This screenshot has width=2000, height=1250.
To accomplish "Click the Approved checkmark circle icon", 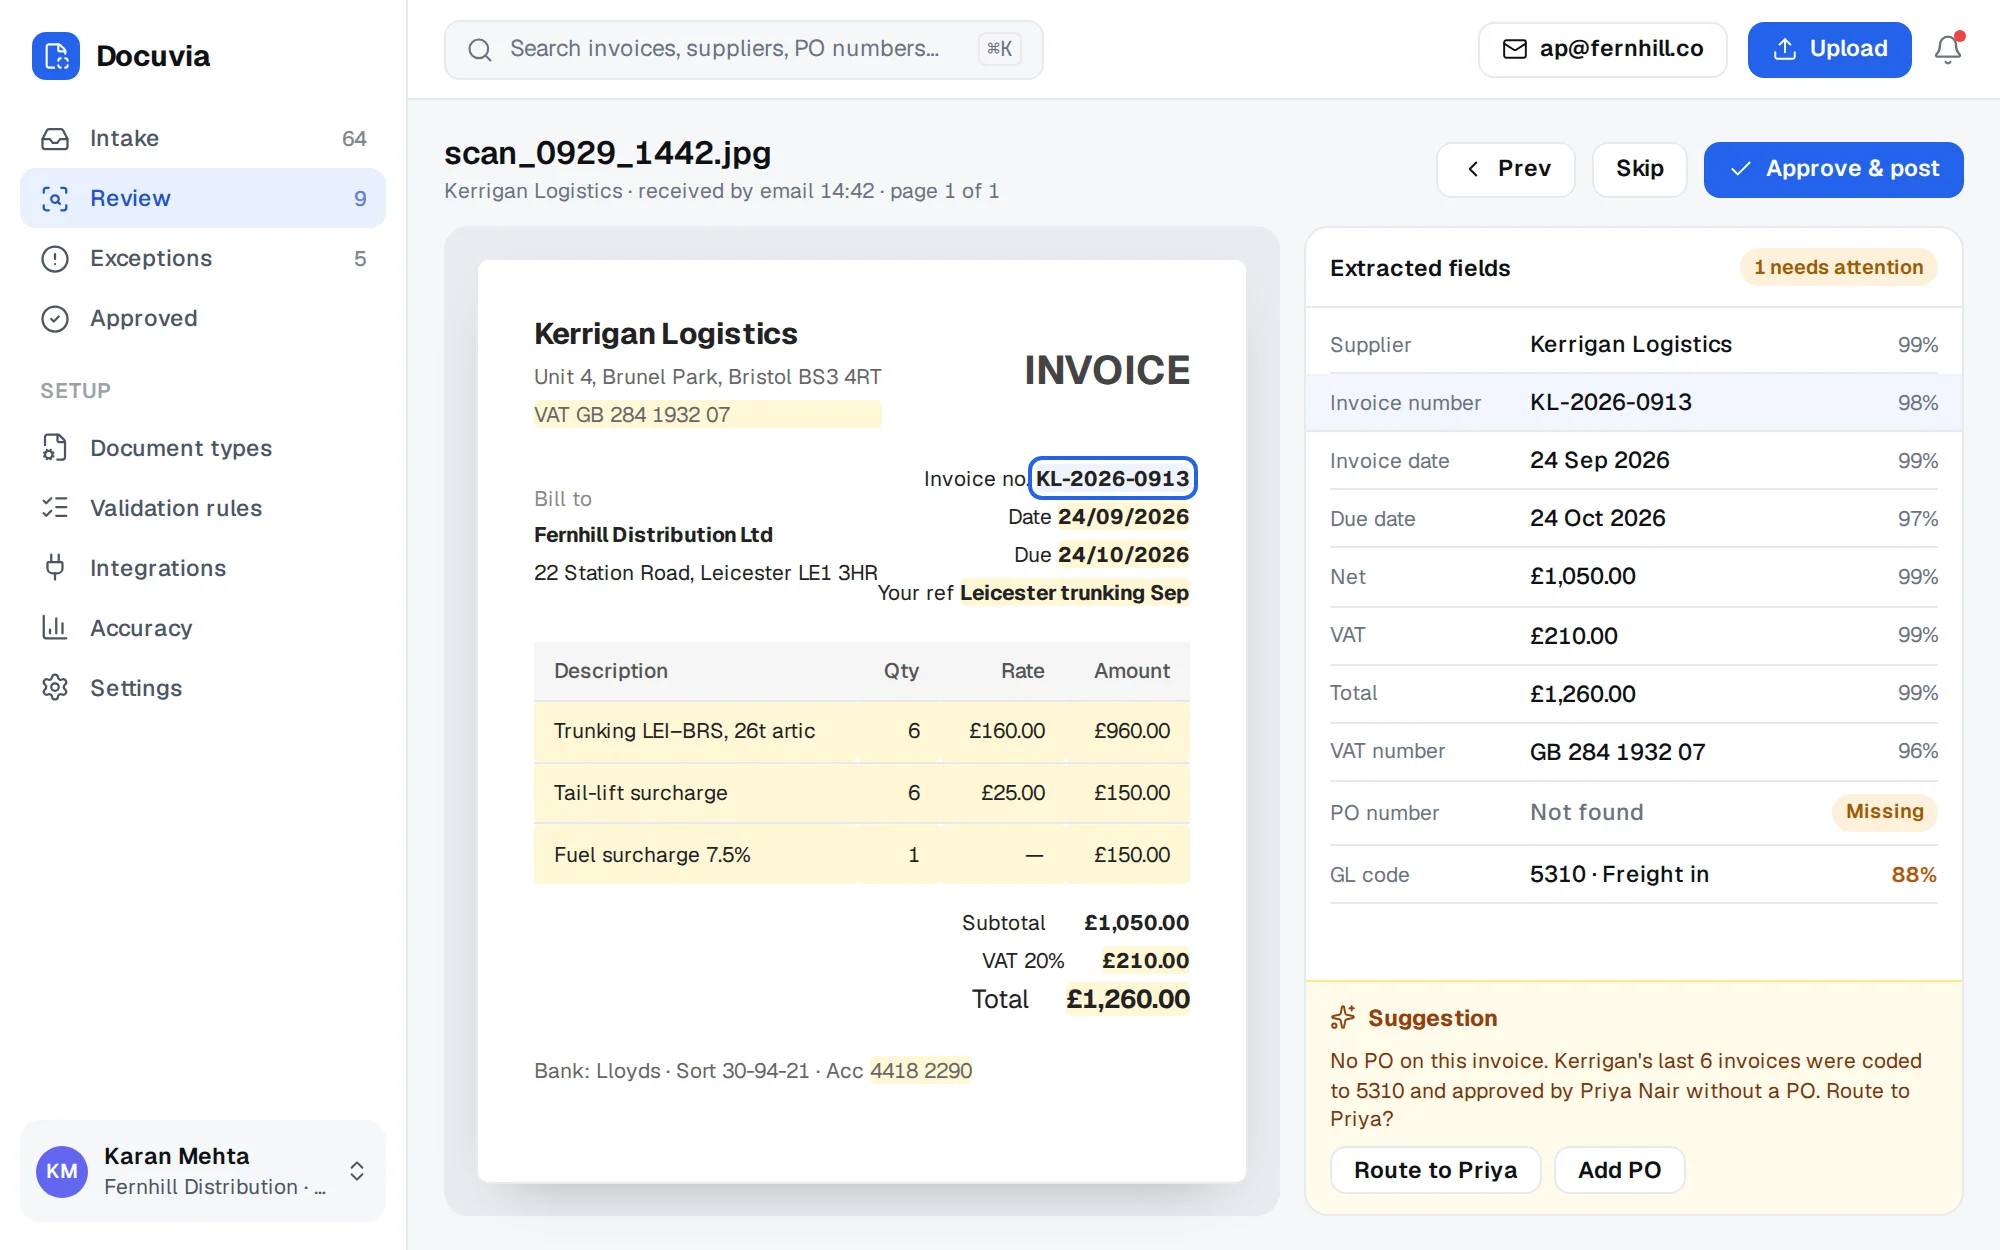I will (x=55, y=318).
